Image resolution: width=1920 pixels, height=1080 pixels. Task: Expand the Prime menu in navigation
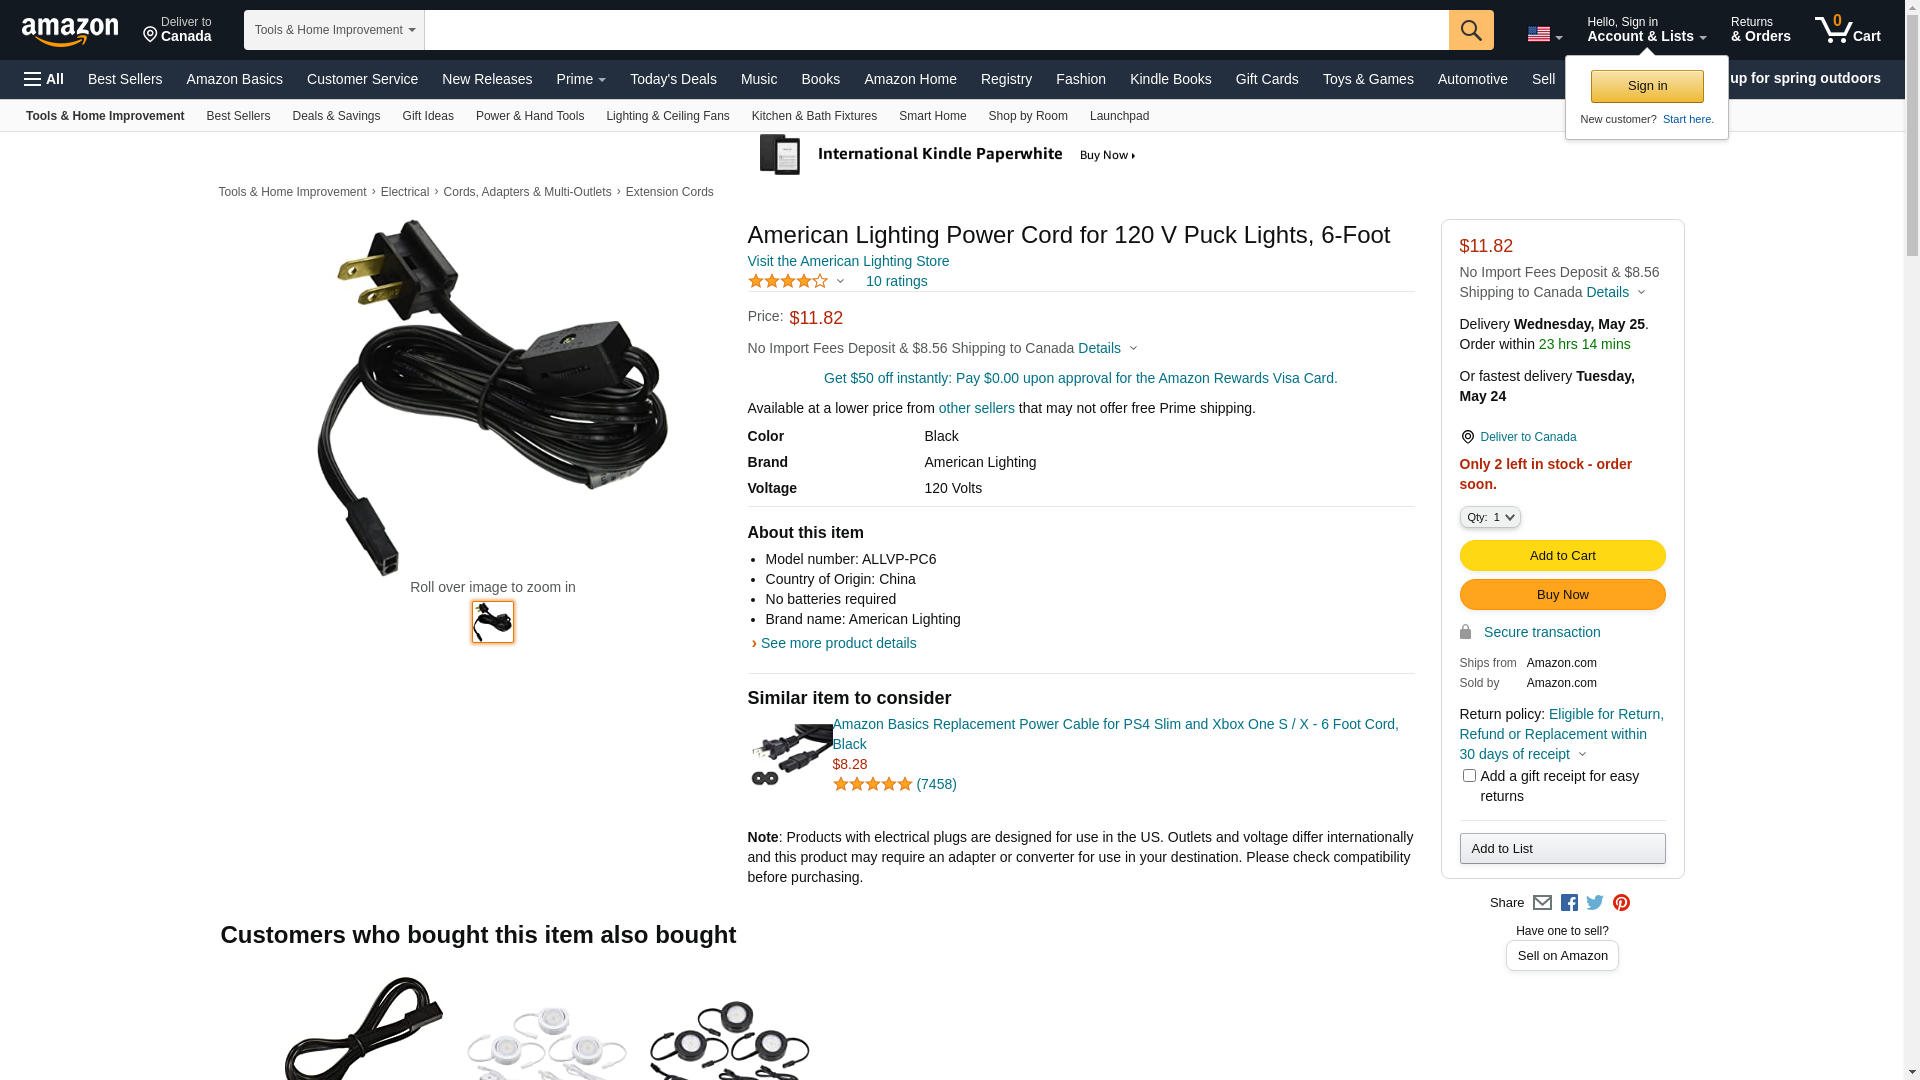click(581, 79)
